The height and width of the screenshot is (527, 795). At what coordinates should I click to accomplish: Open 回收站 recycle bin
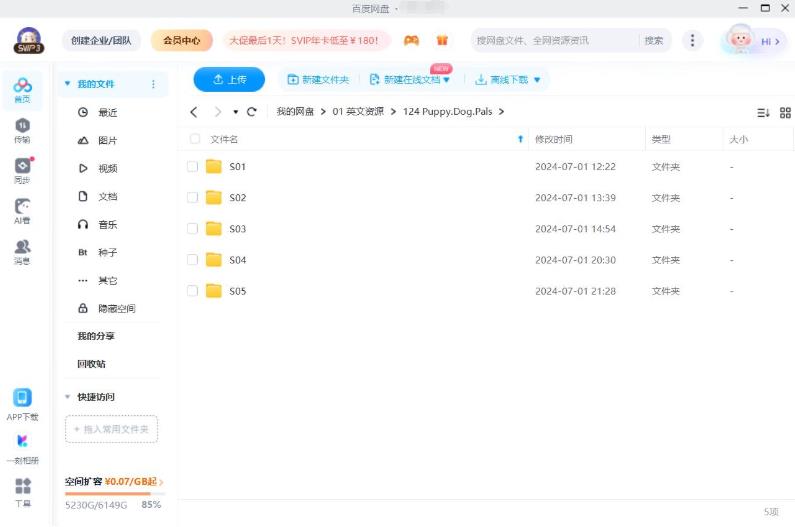point(91,364)
